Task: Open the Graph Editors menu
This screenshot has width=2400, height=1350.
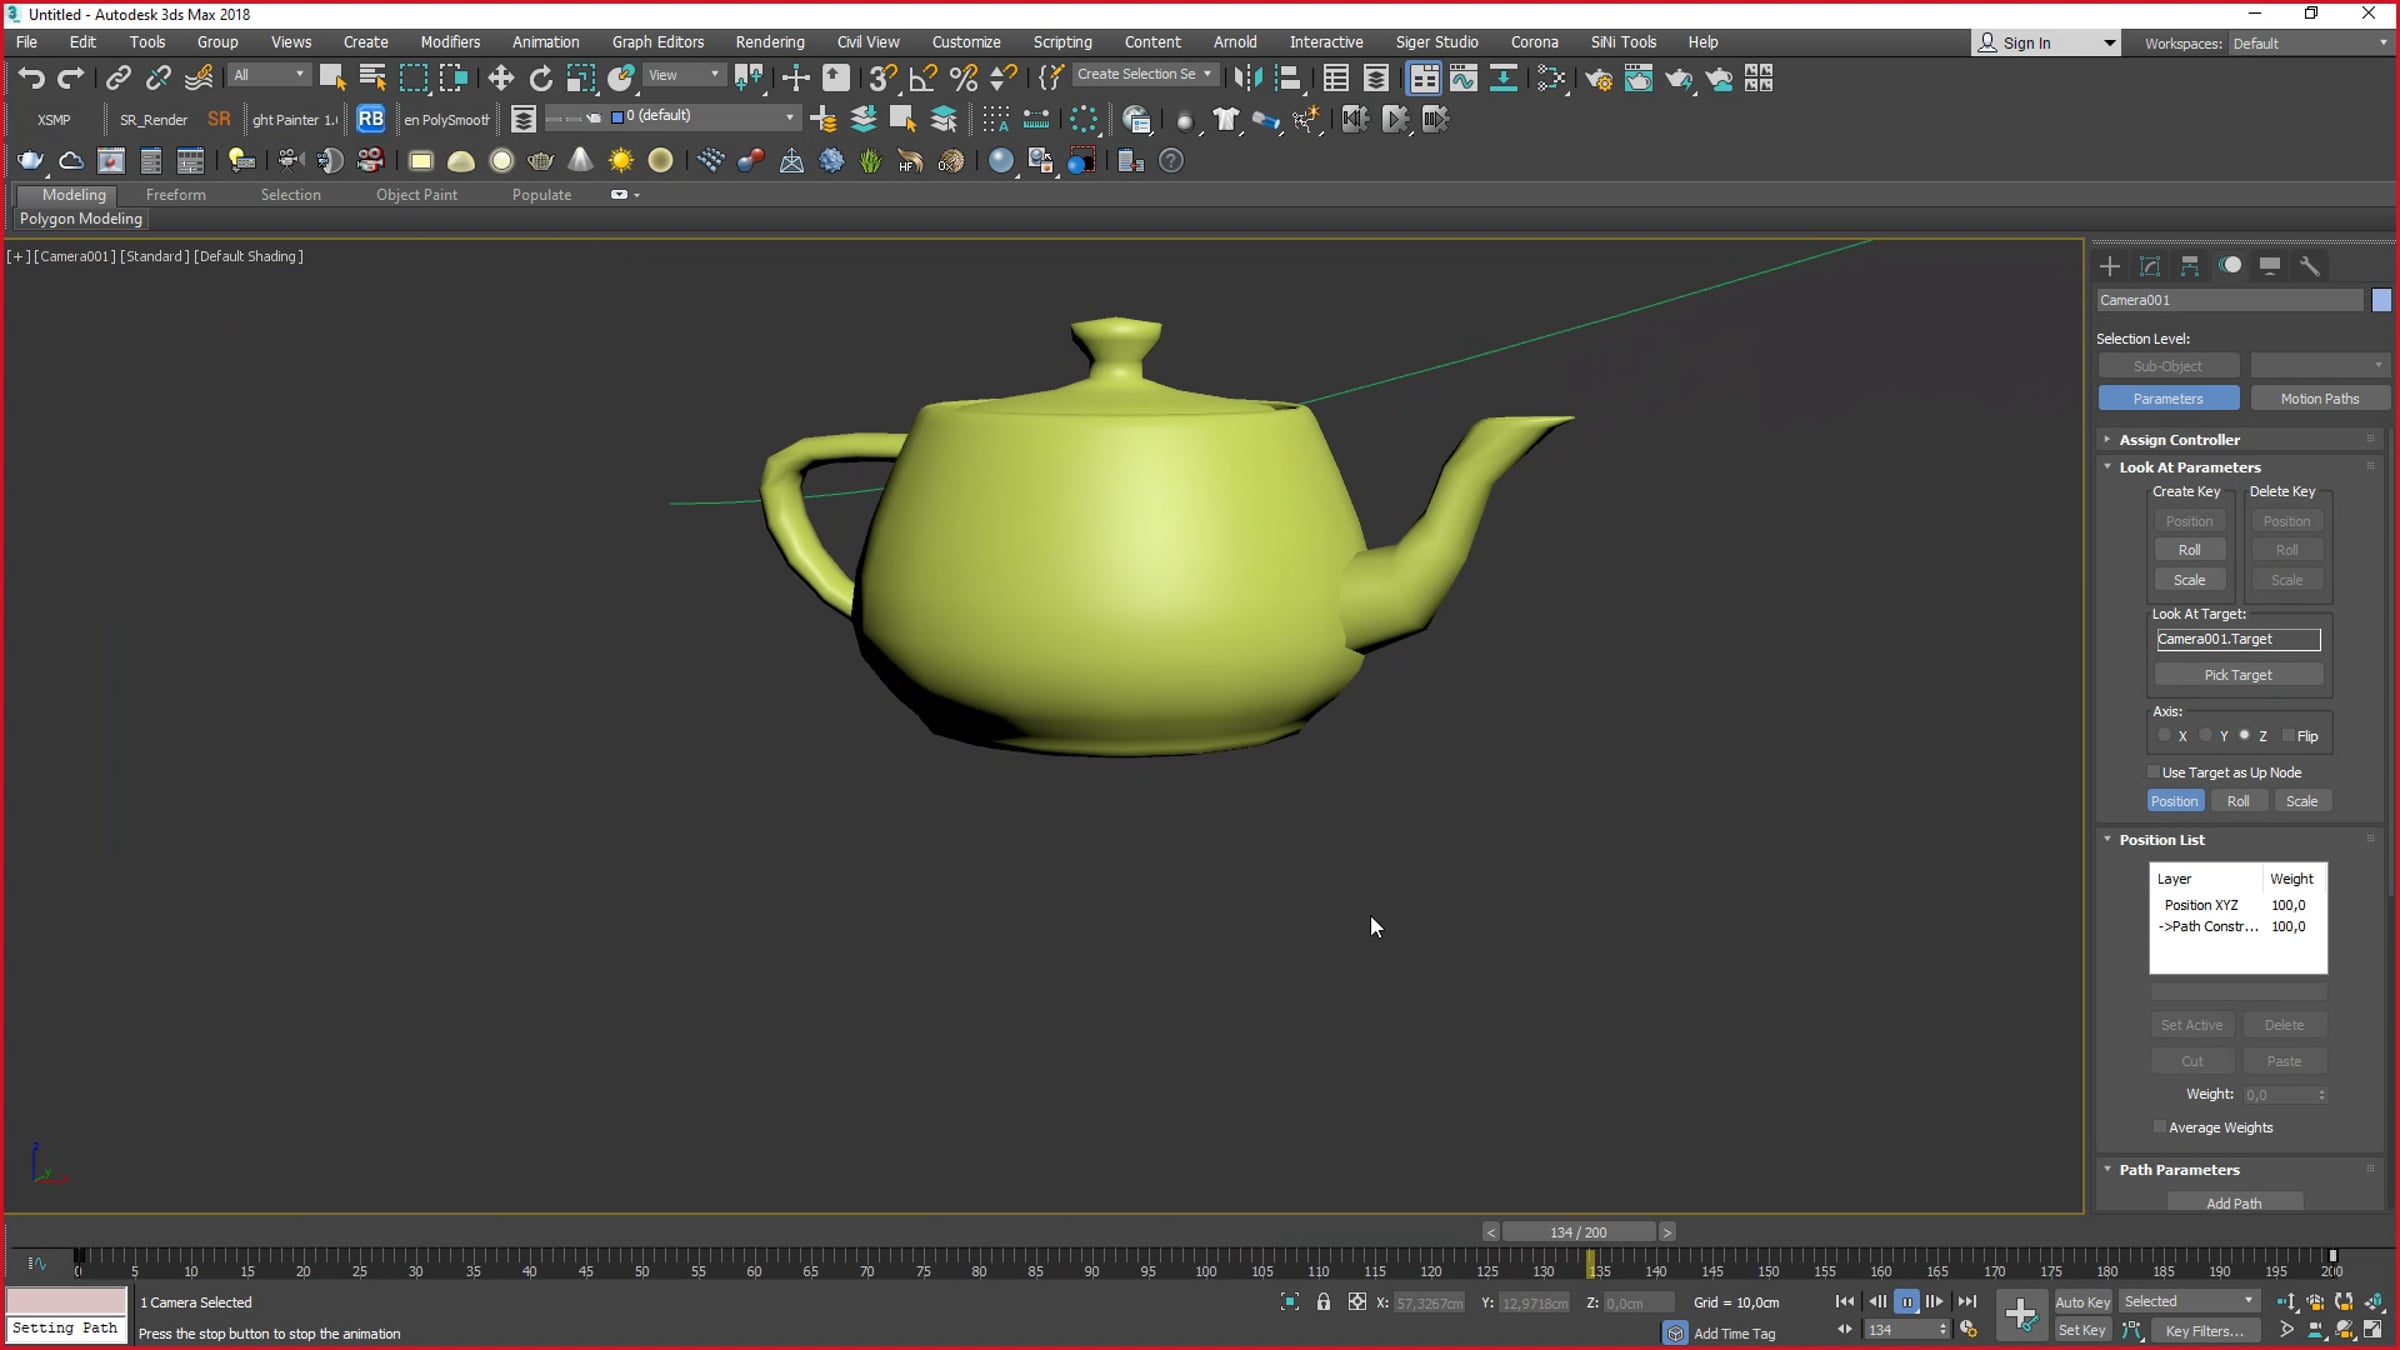Action: click(658, 42)
